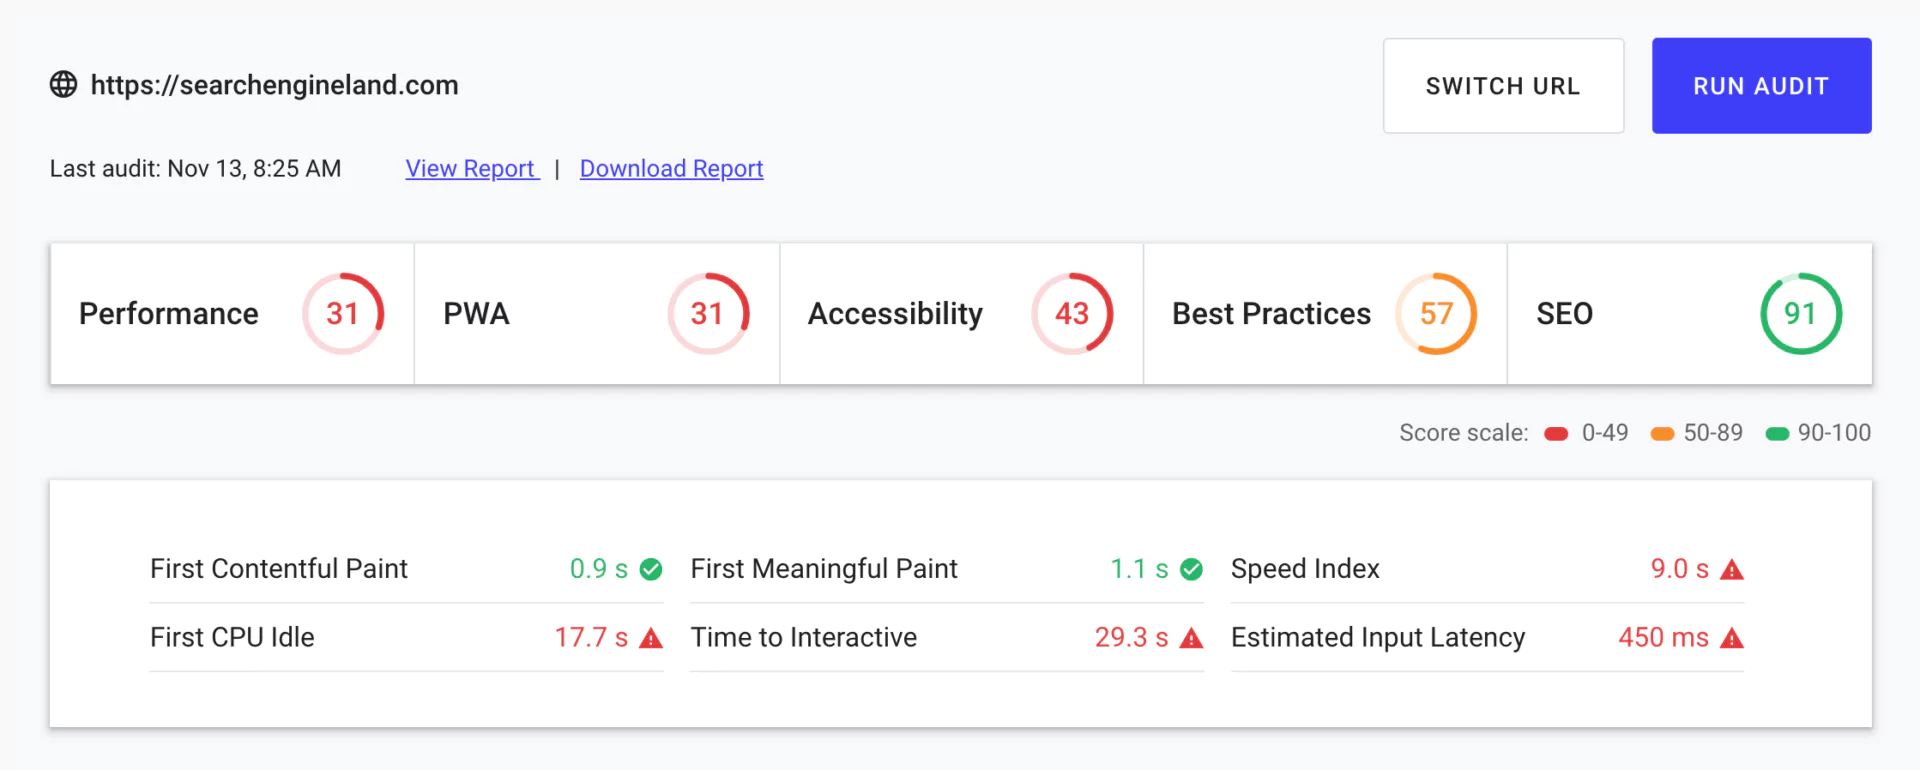Select the Accessibility category card

[x=961, y=314]
